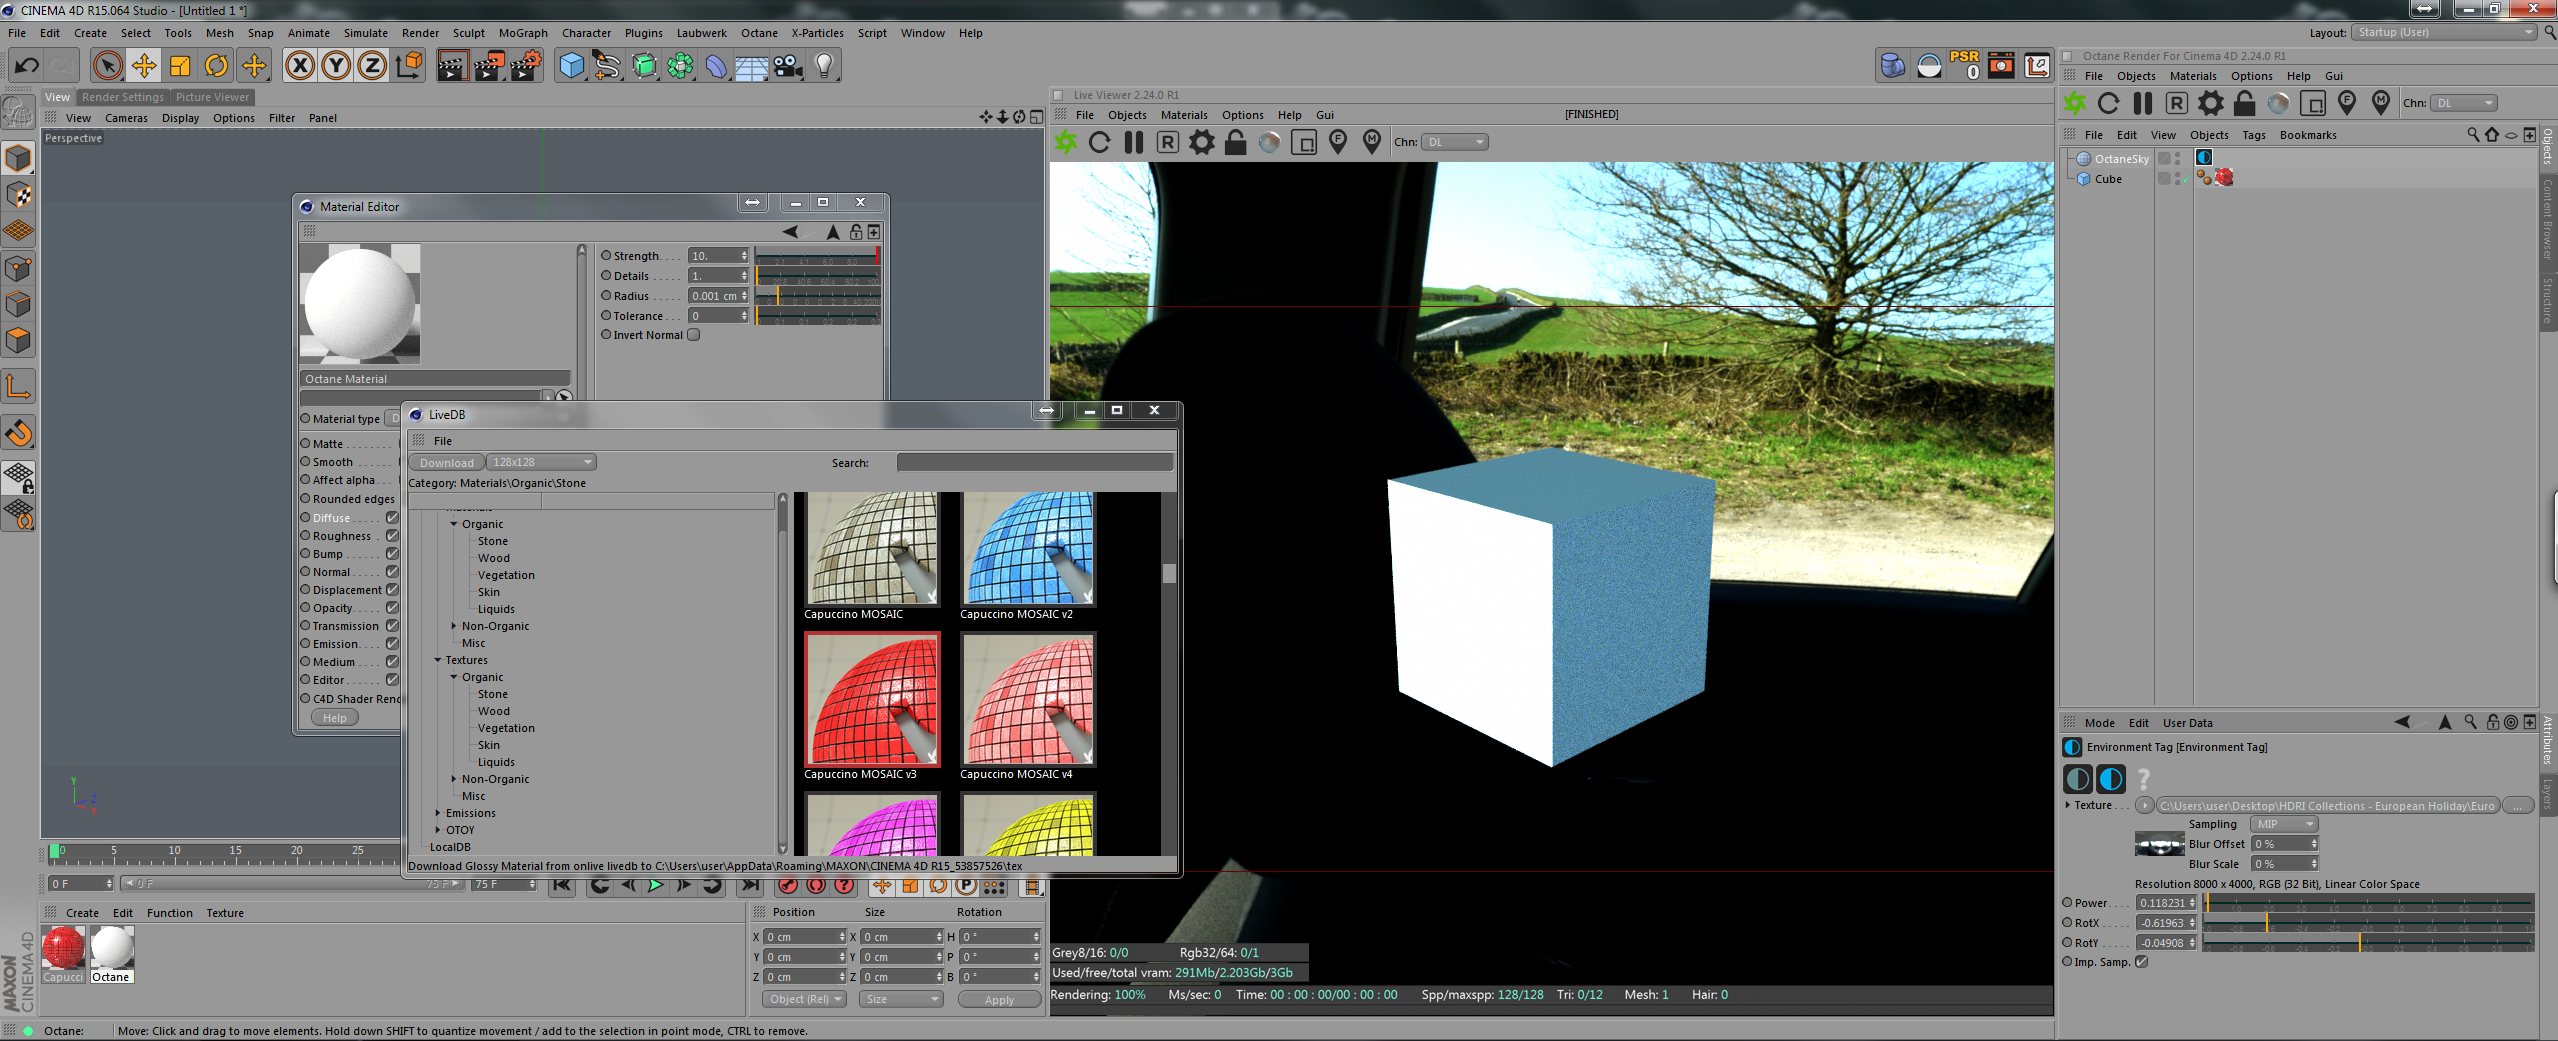Toggle the Emission channel checkbox
Viewport: 2558px width, 1041px height.
pos(393,644)
